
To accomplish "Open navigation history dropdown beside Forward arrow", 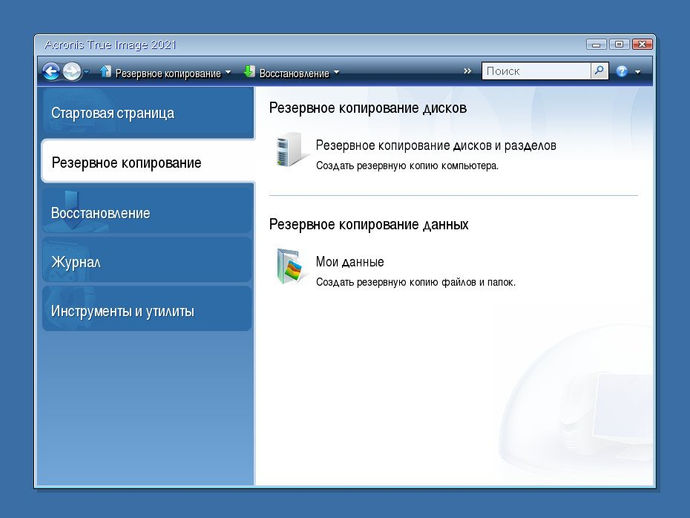I will pos(87,72).
